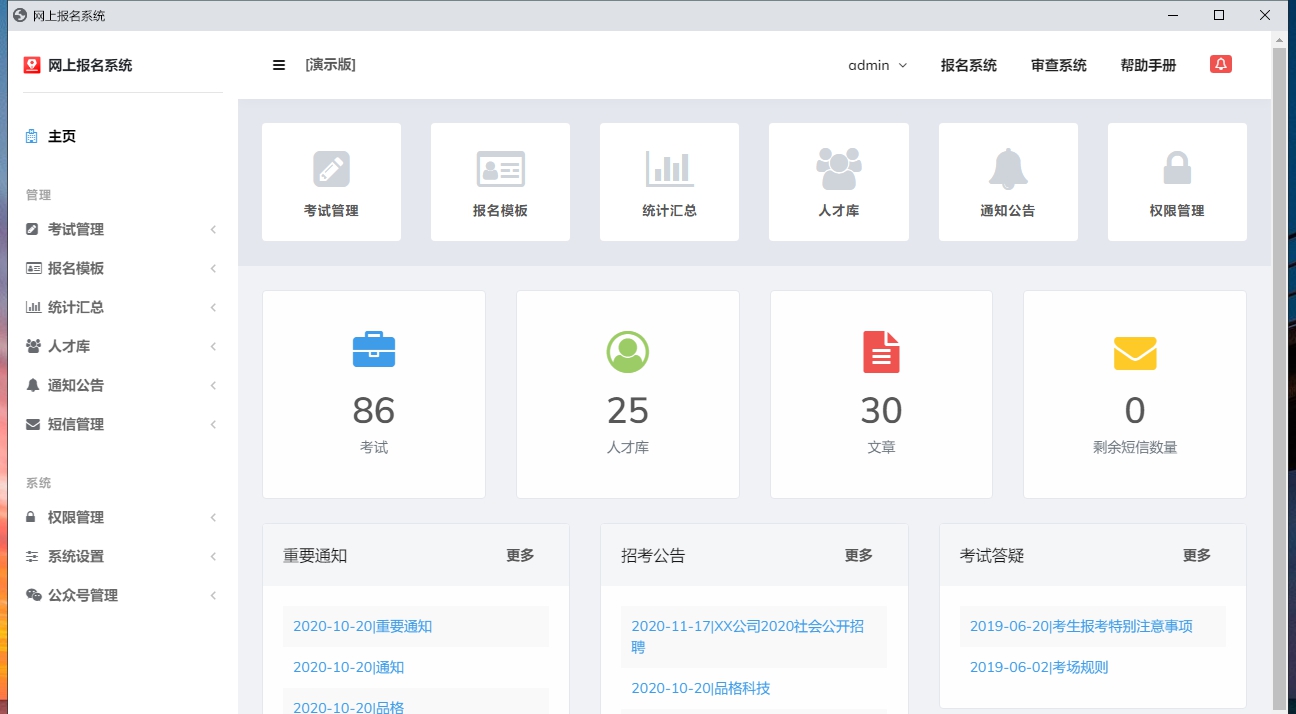Screen dimensions: 1296x714
Task: Open the admin account dropdown
Action: (x=875, y=65)
